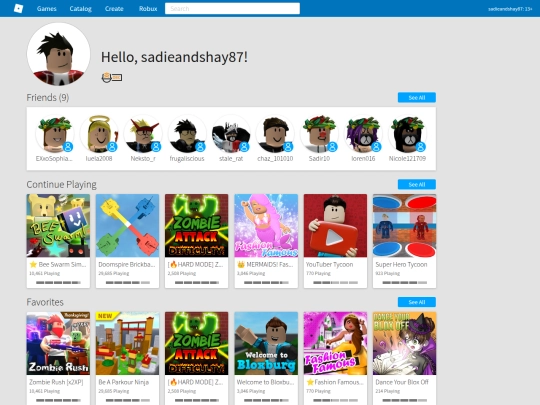The width and height of the screenshot is (540, 405).
Task: Click online status badge on Sadir10
Action: click(x=333, y=147)
